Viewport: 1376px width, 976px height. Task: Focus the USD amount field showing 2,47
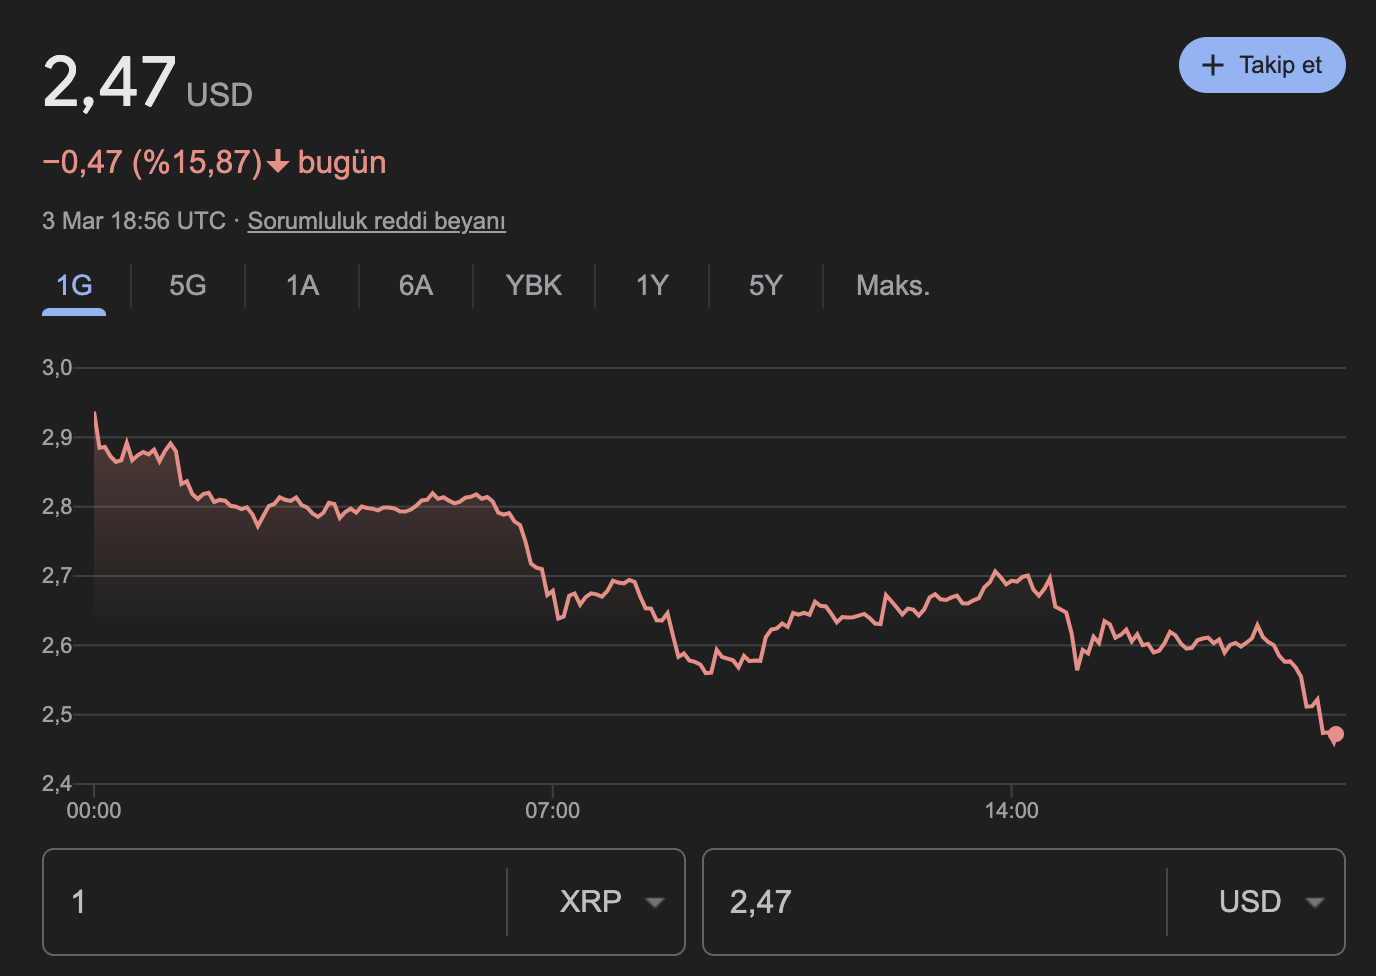click(x=935, y=902)
